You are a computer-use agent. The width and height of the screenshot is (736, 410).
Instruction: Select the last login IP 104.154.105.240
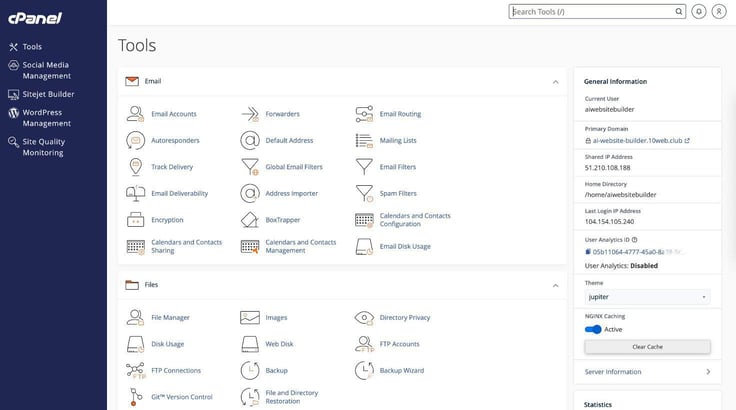pyautogui.click(x=609, y=222)
